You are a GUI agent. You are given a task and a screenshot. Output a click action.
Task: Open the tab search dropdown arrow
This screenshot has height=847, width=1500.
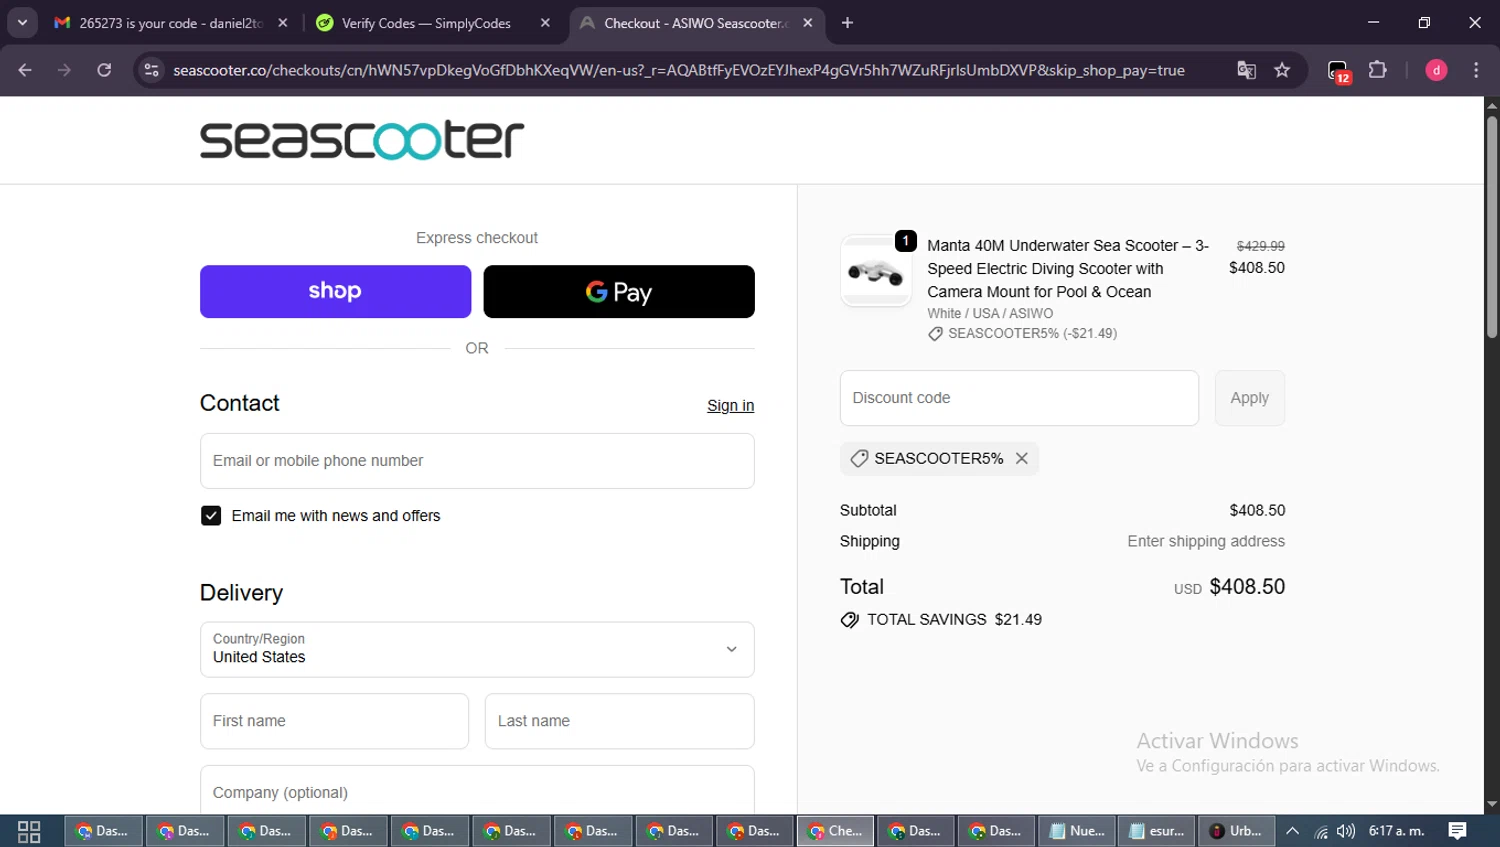22,22
